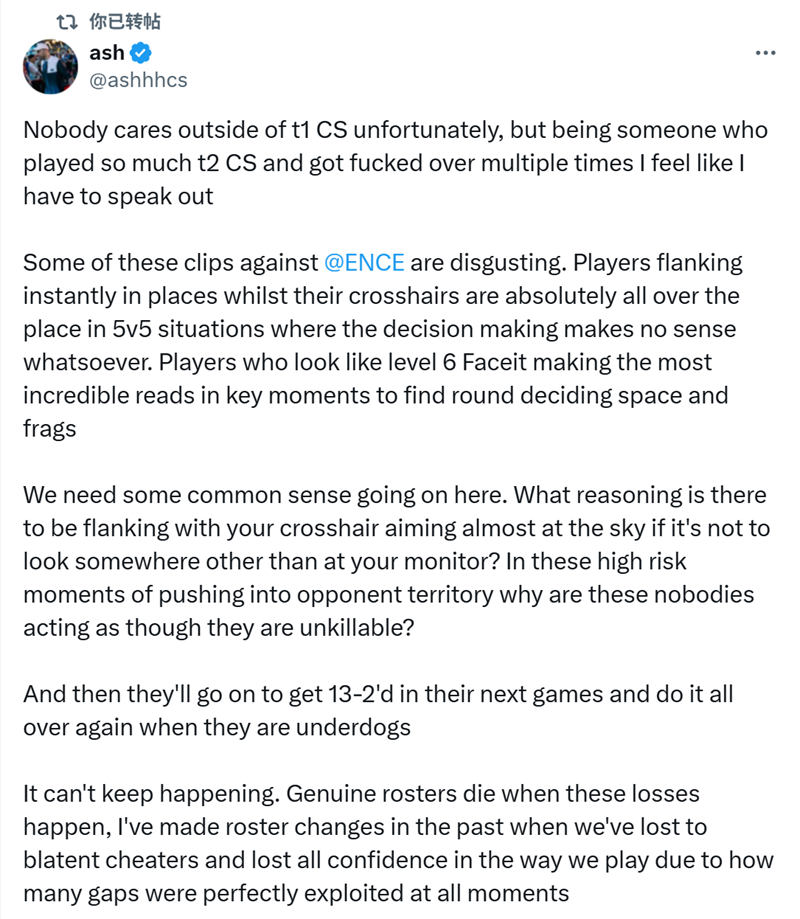Follow the @ENCE mention link

pos(364,263)
